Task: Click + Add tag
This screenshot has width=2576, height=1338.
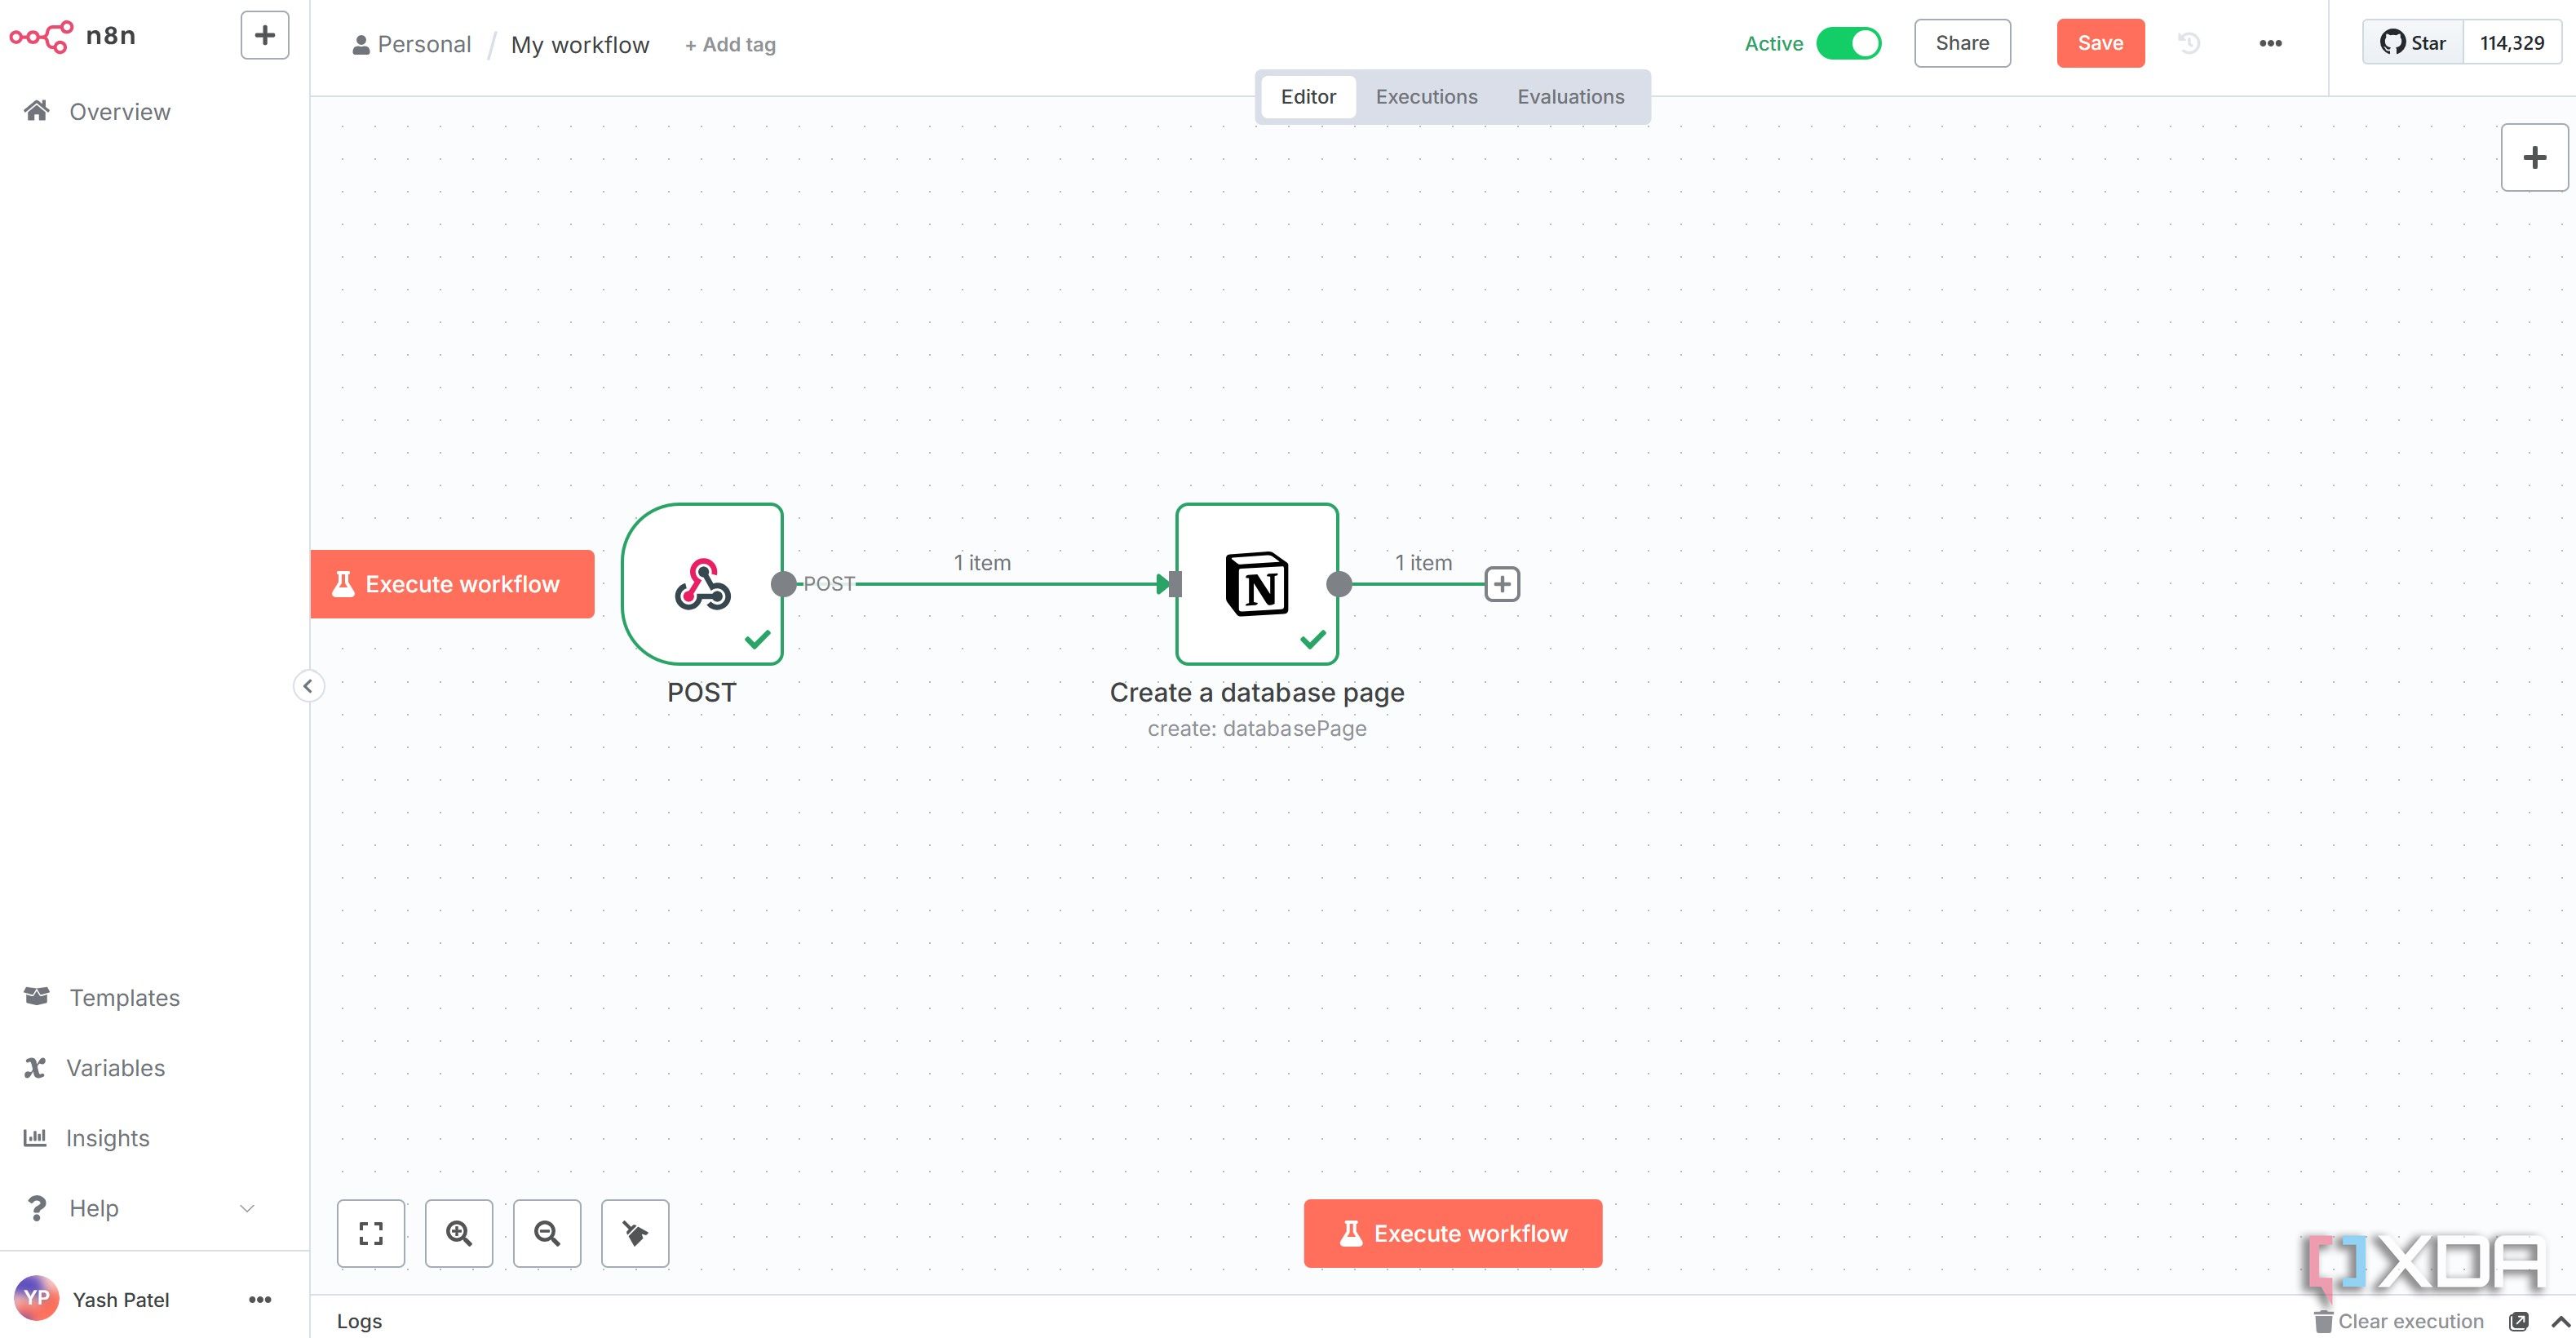Action: pos(730,45)
